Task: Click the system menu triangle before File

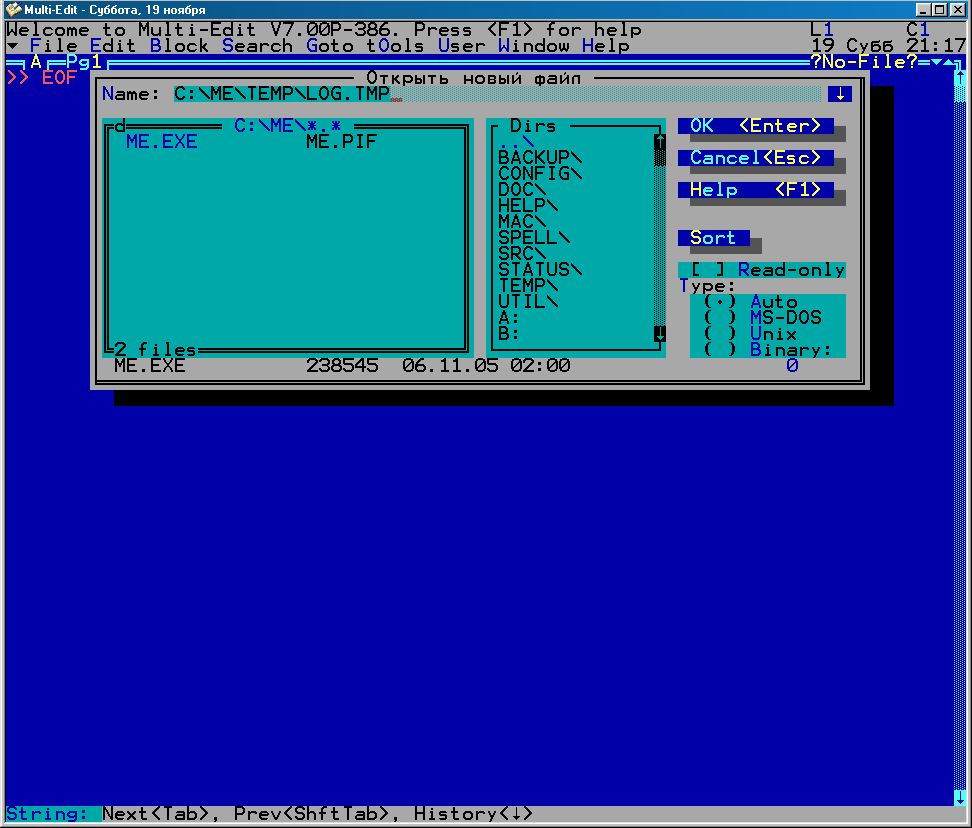Action: 12,46
